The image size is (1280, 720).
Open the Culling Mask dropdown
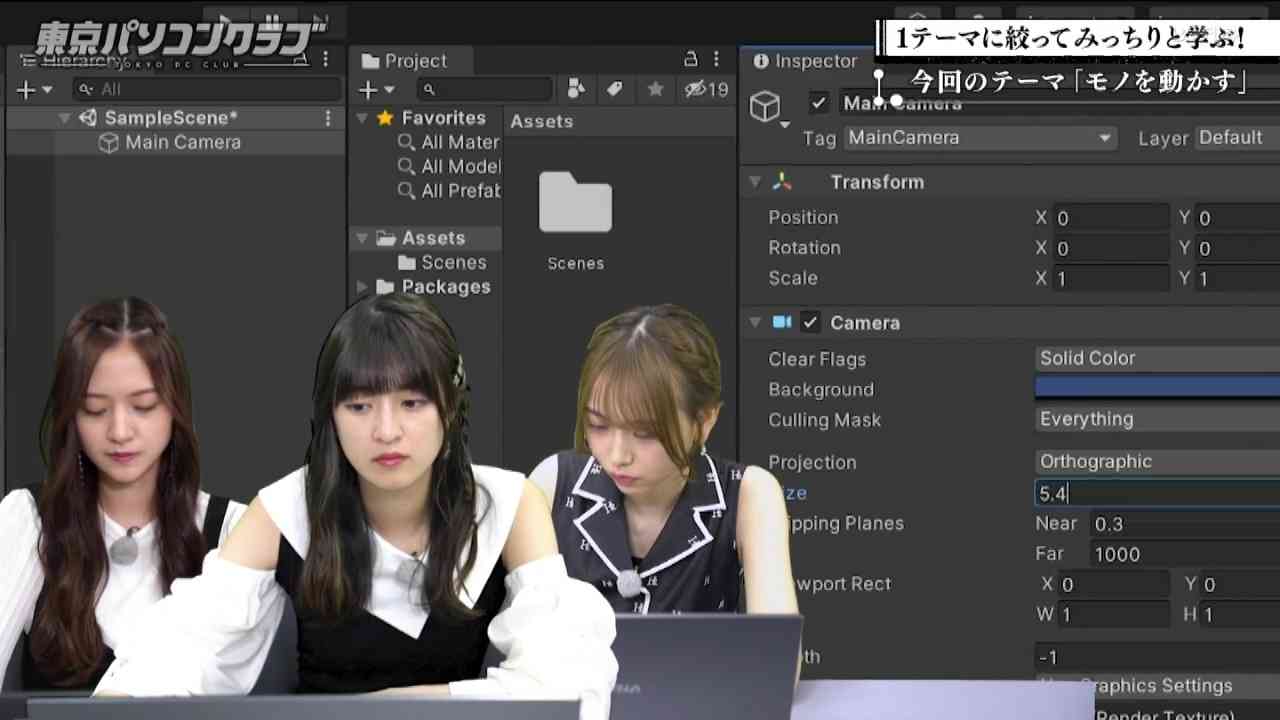click(x=1157, y=419)
